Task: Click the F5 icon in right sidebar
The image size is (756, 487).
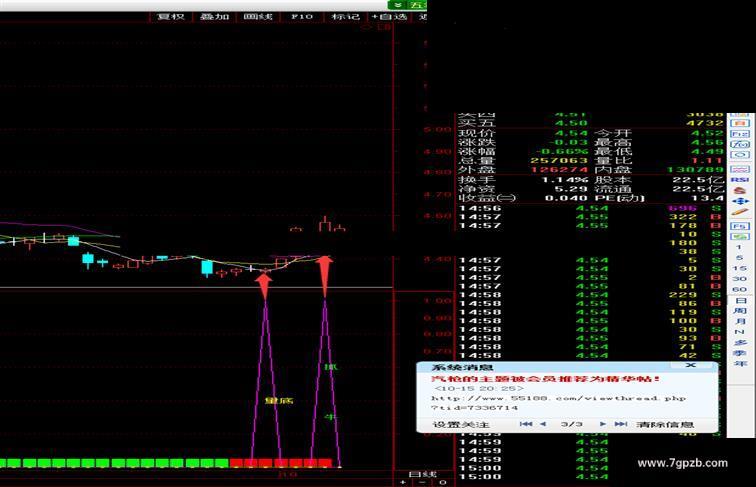Action: tap(740, 226)
